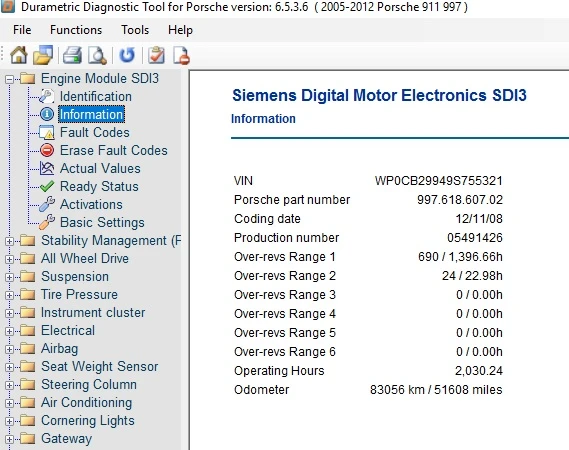Expand the Airbag tree node

pos(9,349)
